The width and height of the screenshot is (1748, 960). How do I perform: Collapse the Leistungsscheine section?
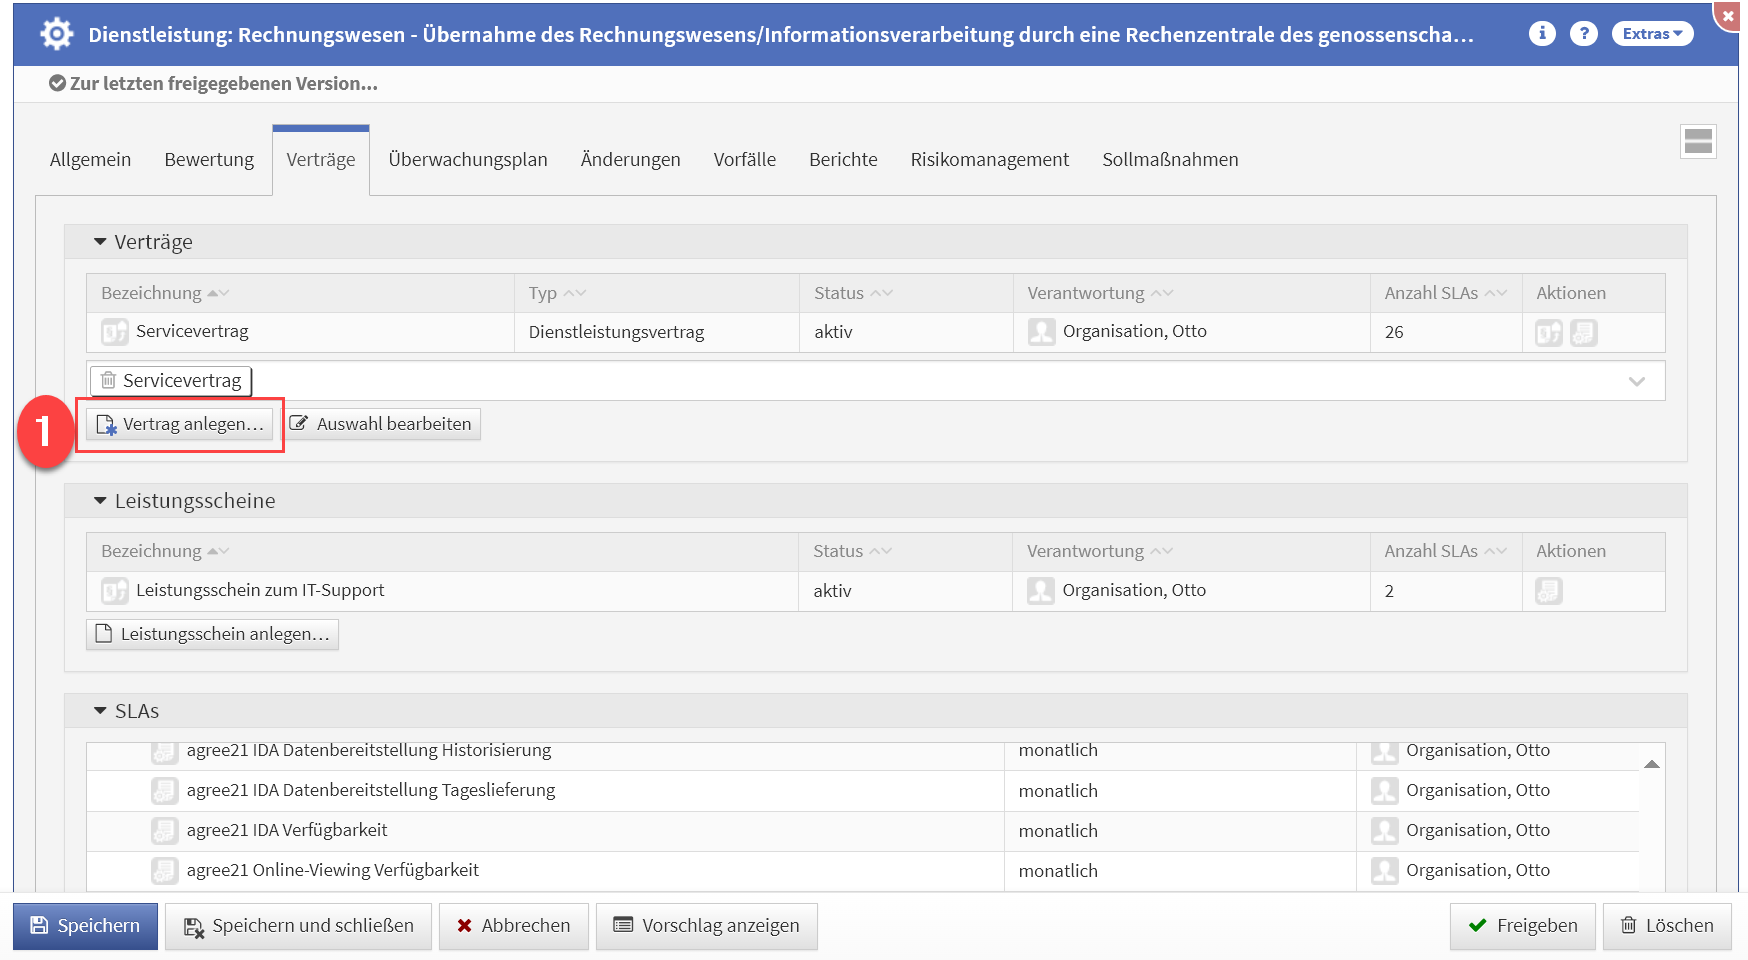point(100,501)
